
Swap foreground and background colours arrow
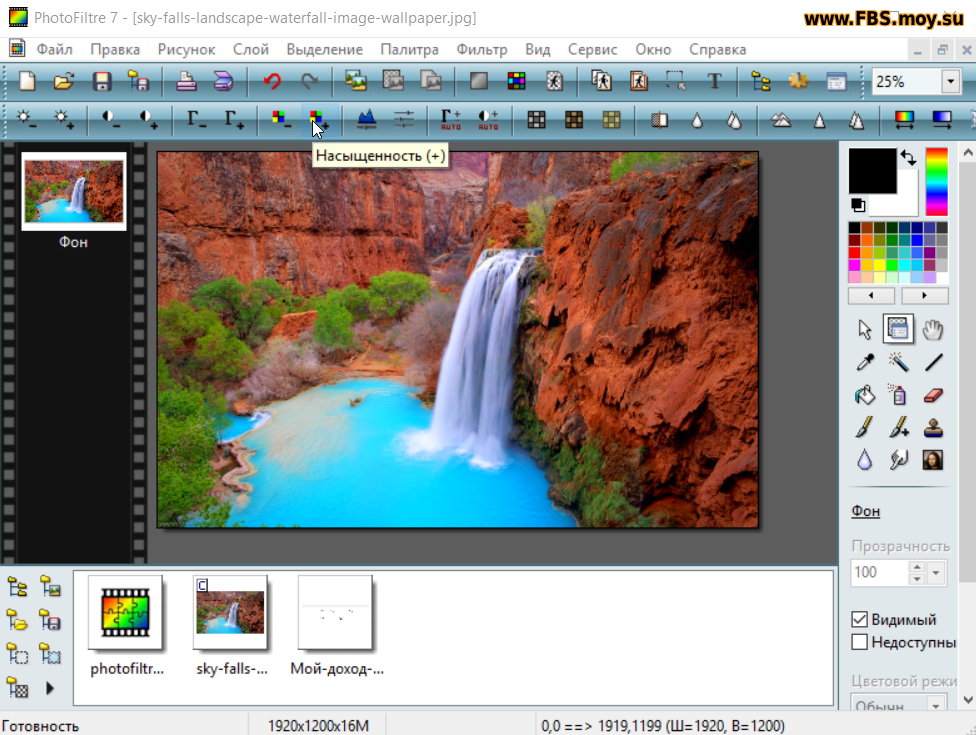click(908, 158)
